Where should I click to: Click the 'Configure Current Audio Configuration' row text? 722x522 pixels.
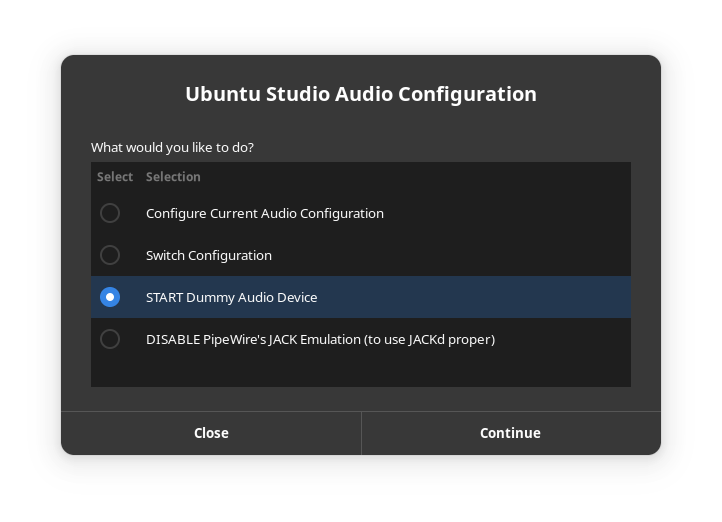click(x=265, y=213)
